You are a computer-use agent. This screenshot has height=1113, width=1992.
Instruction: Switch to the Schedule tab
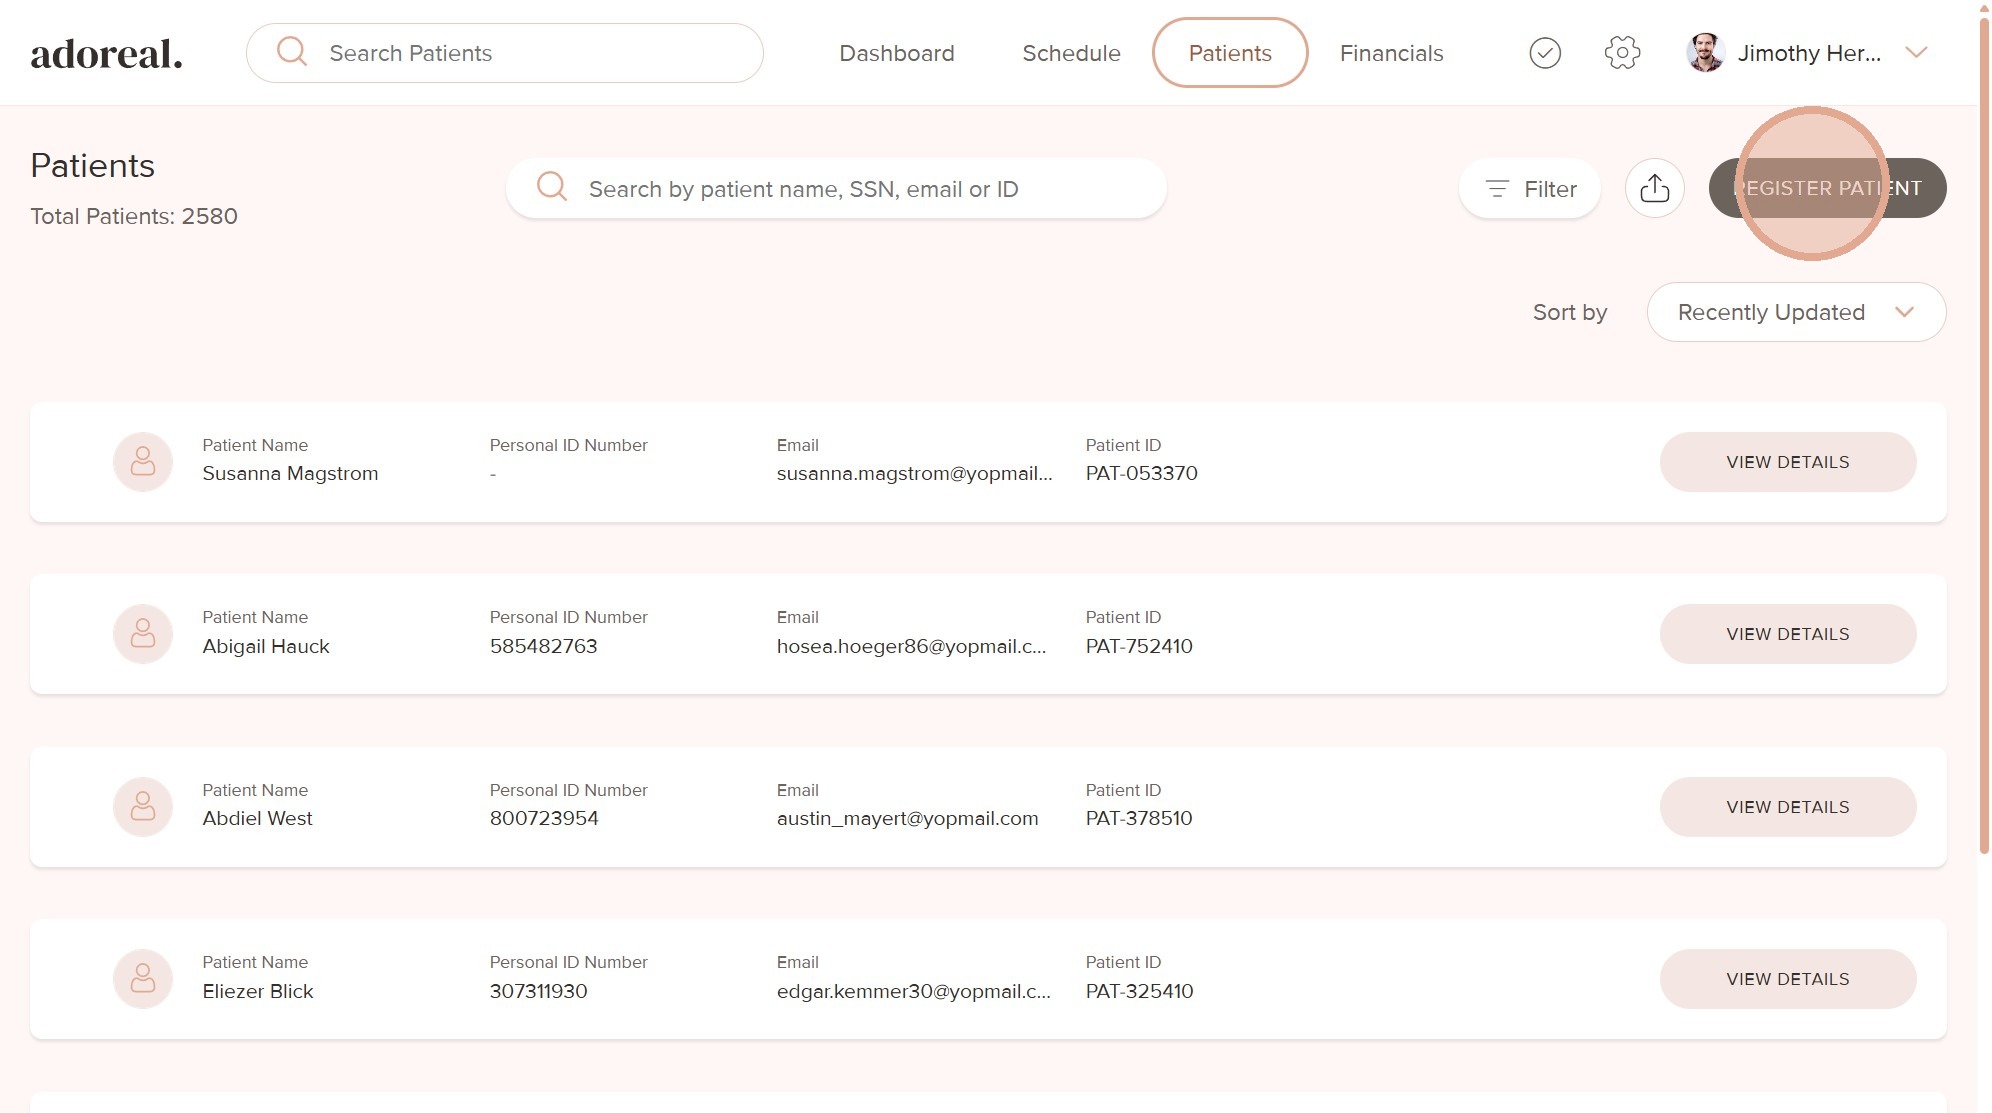(1070, 53)
